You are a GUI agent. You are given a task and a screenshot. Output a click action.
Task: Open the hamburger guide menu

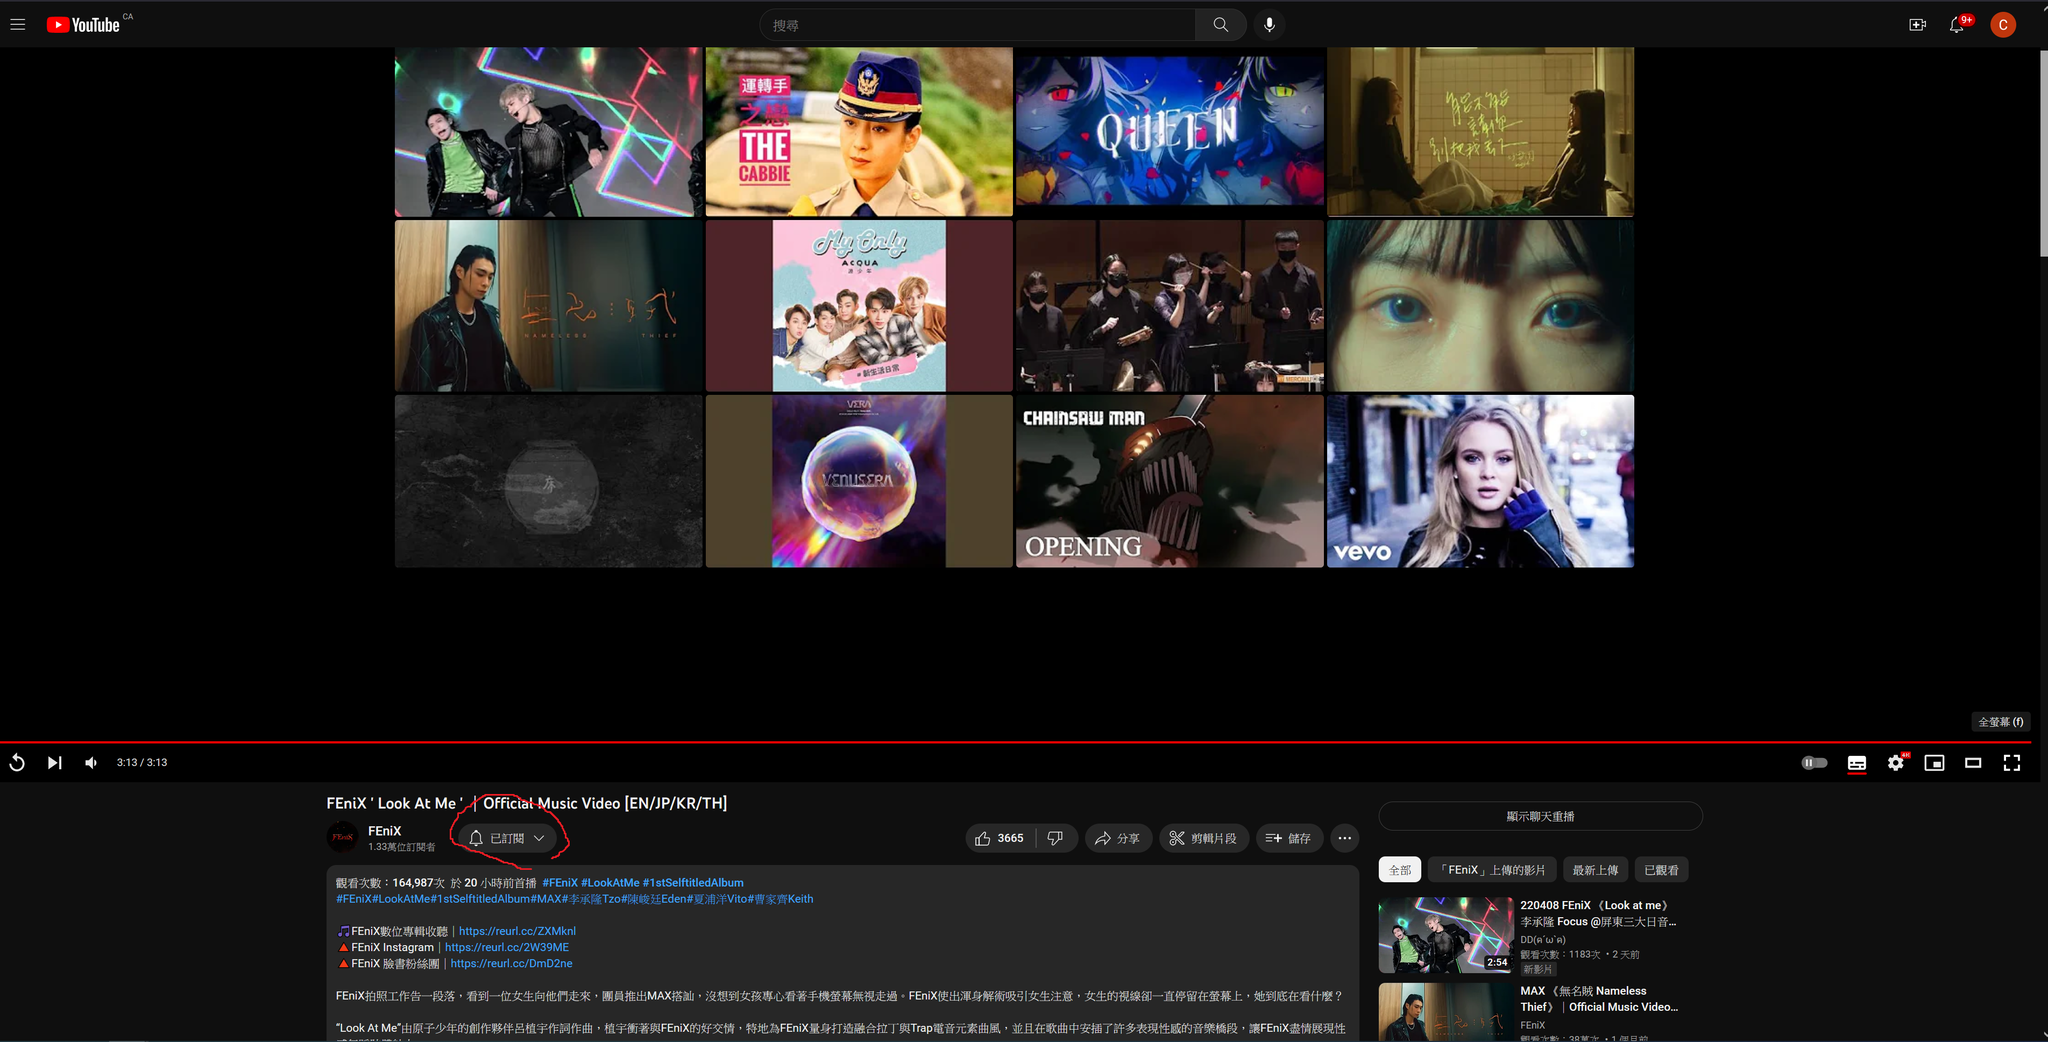tap(18, 25)
